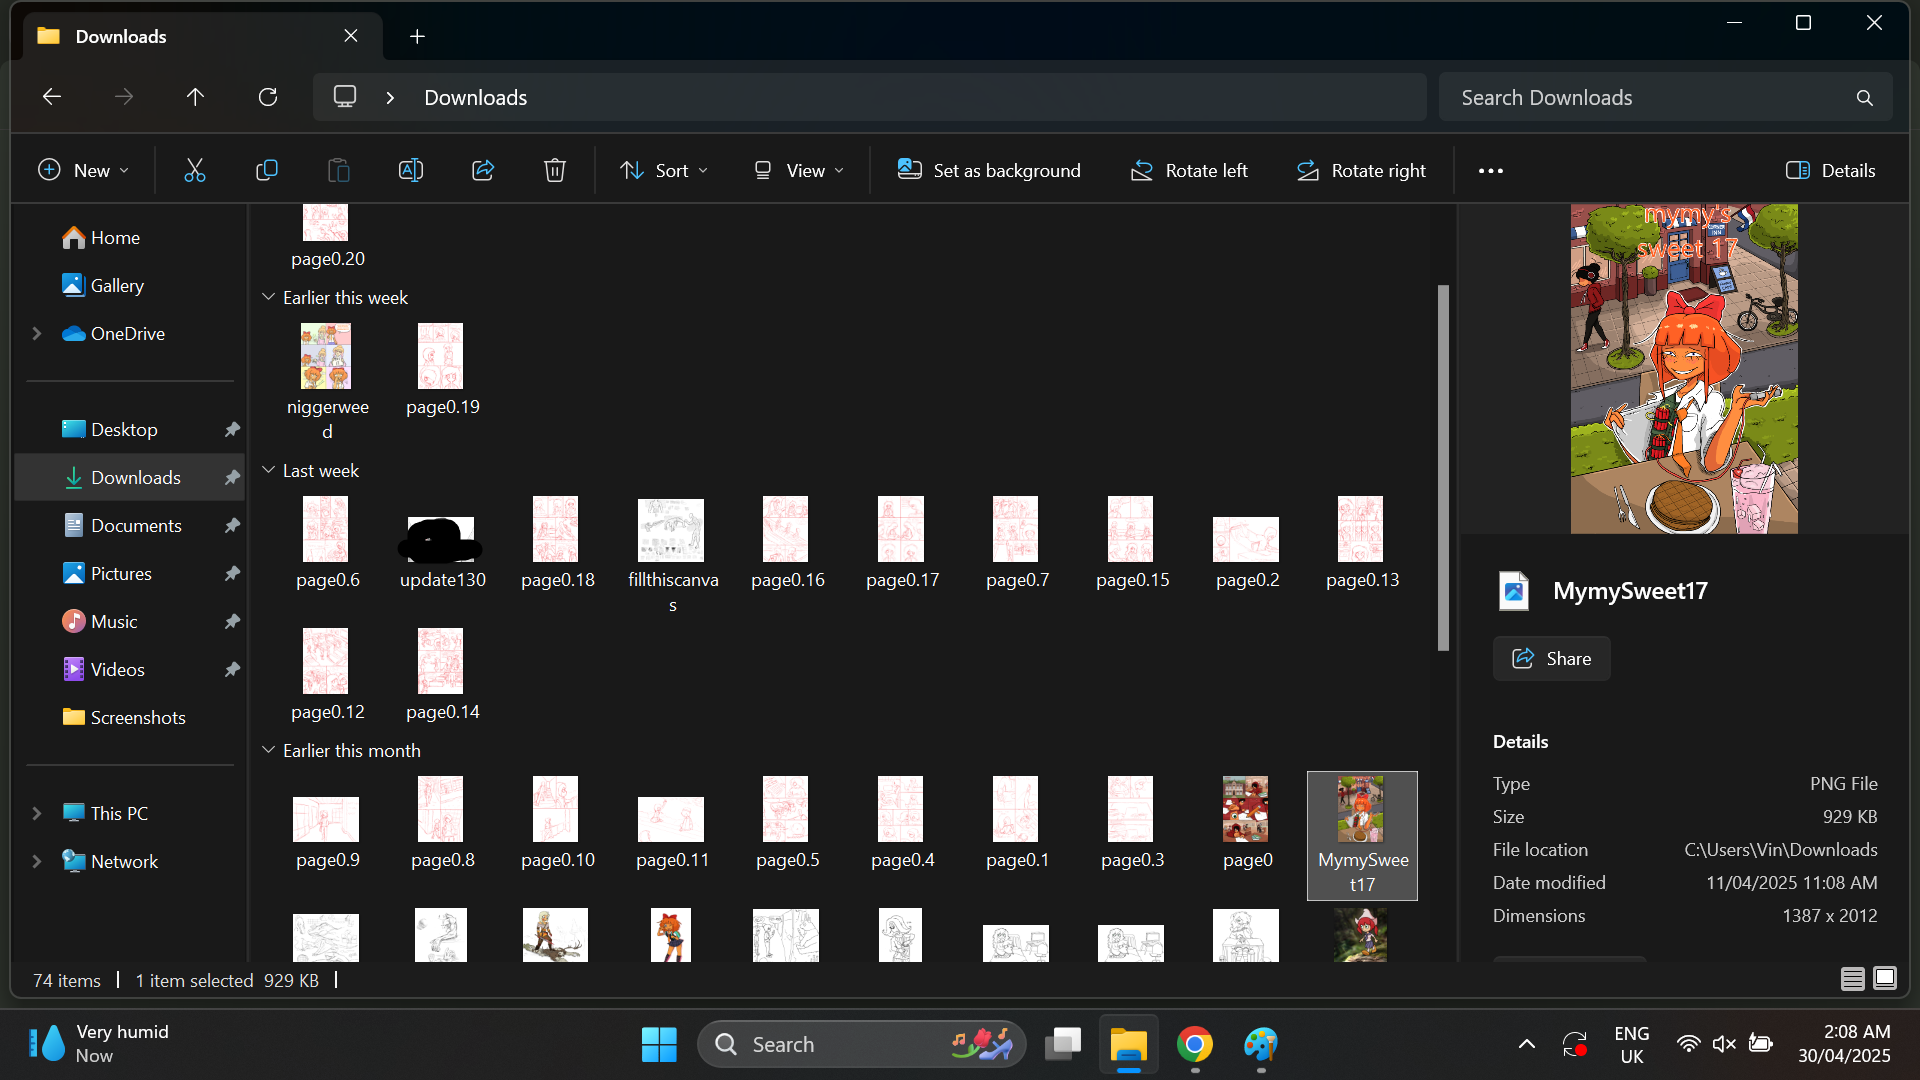Click the file list vertical scrollbar
1920x1080 pixels.
tap(1443, 470)
